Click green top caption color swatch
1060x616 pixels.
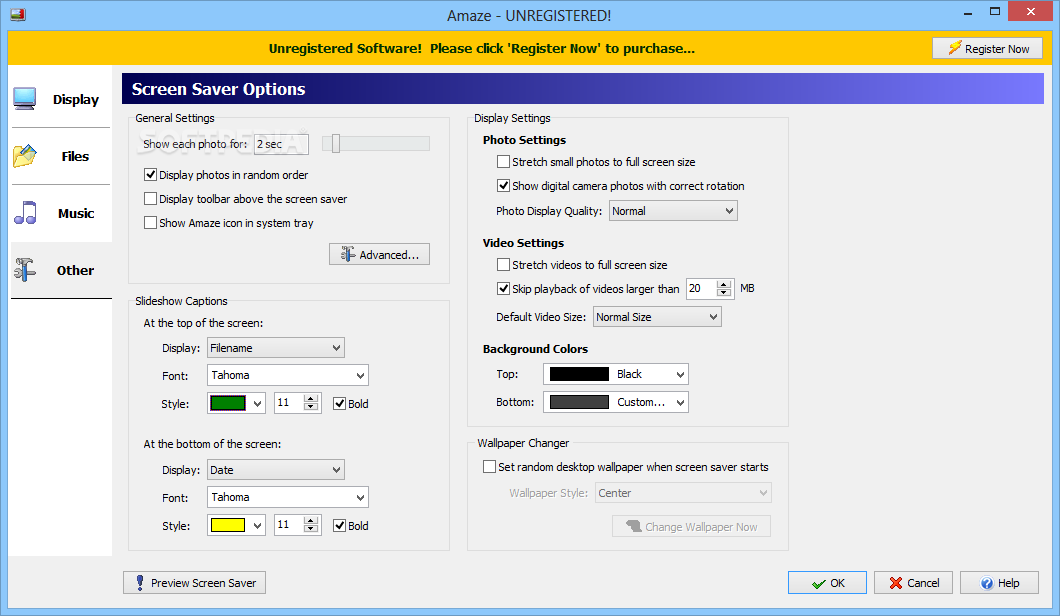coord(228,404)
